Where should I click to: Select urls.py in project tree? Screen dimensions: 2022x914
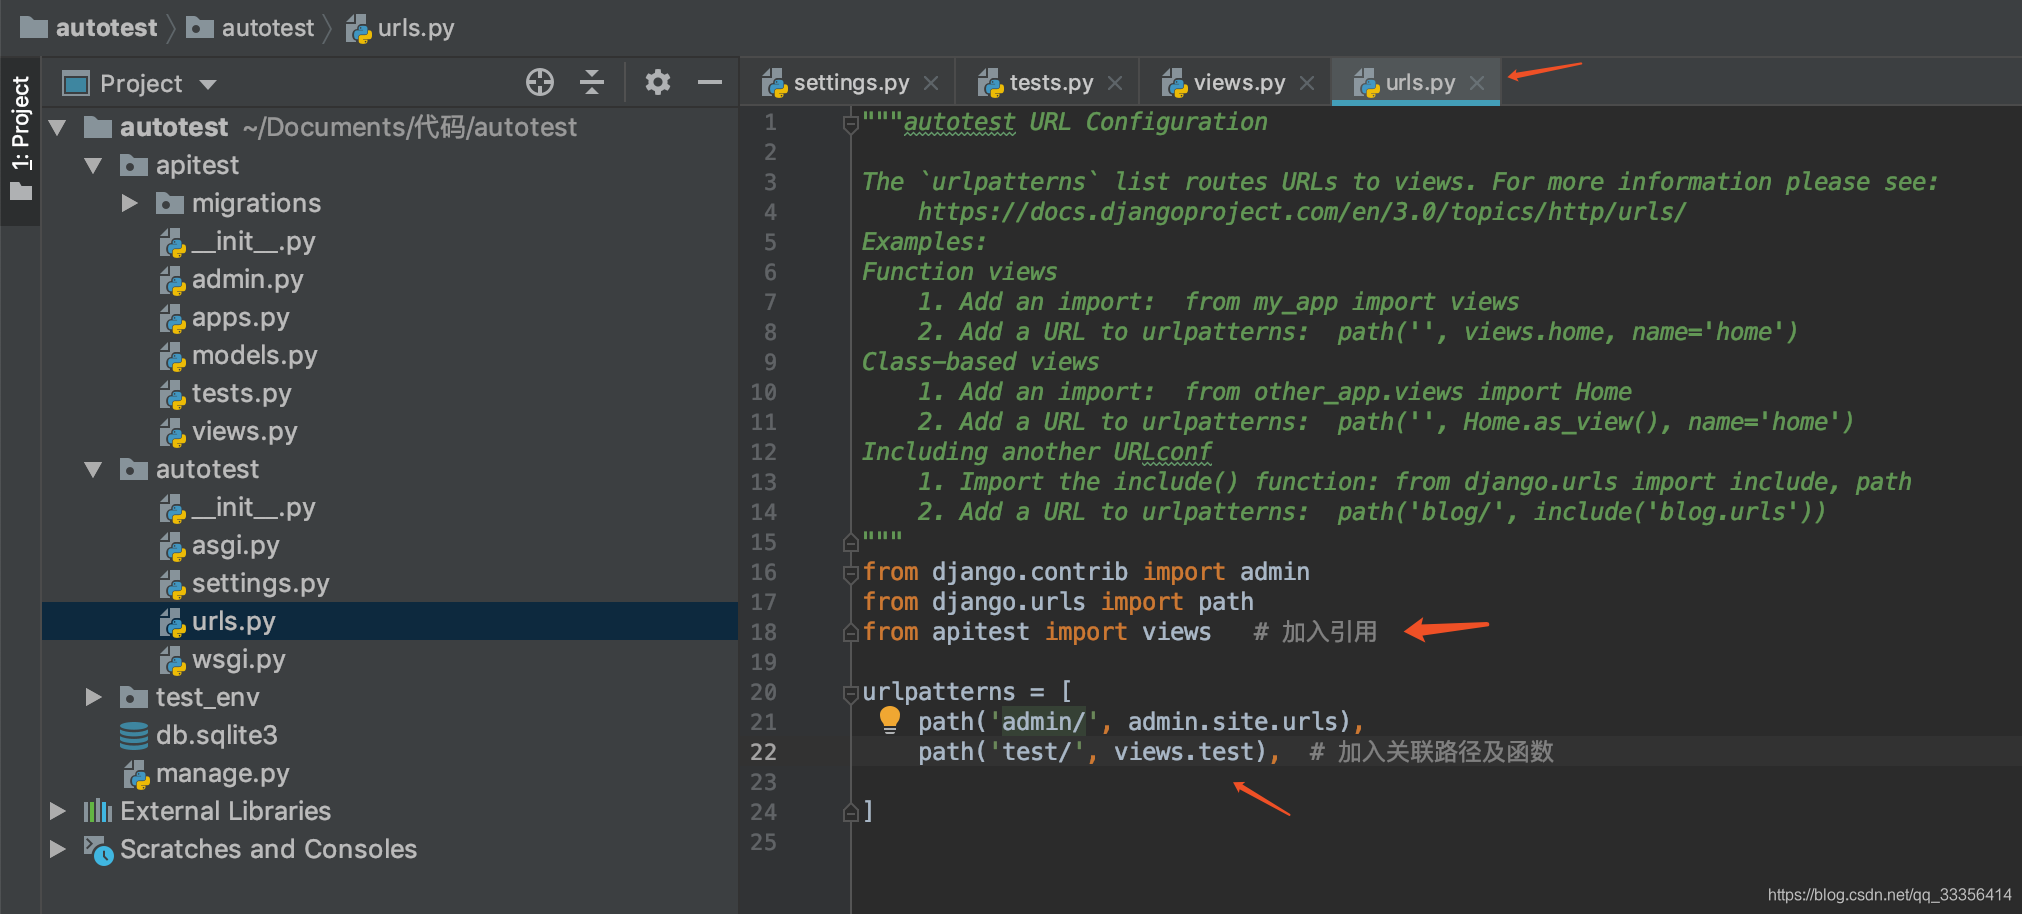pyautogui.click(x=233, y=621)
